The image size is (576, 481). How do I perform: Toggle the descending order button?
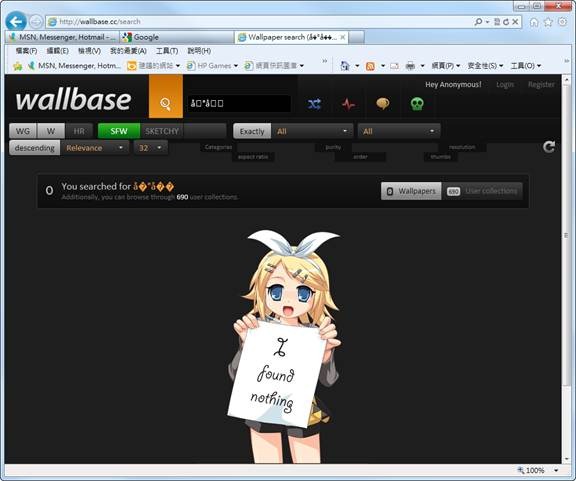pos(35,148)
